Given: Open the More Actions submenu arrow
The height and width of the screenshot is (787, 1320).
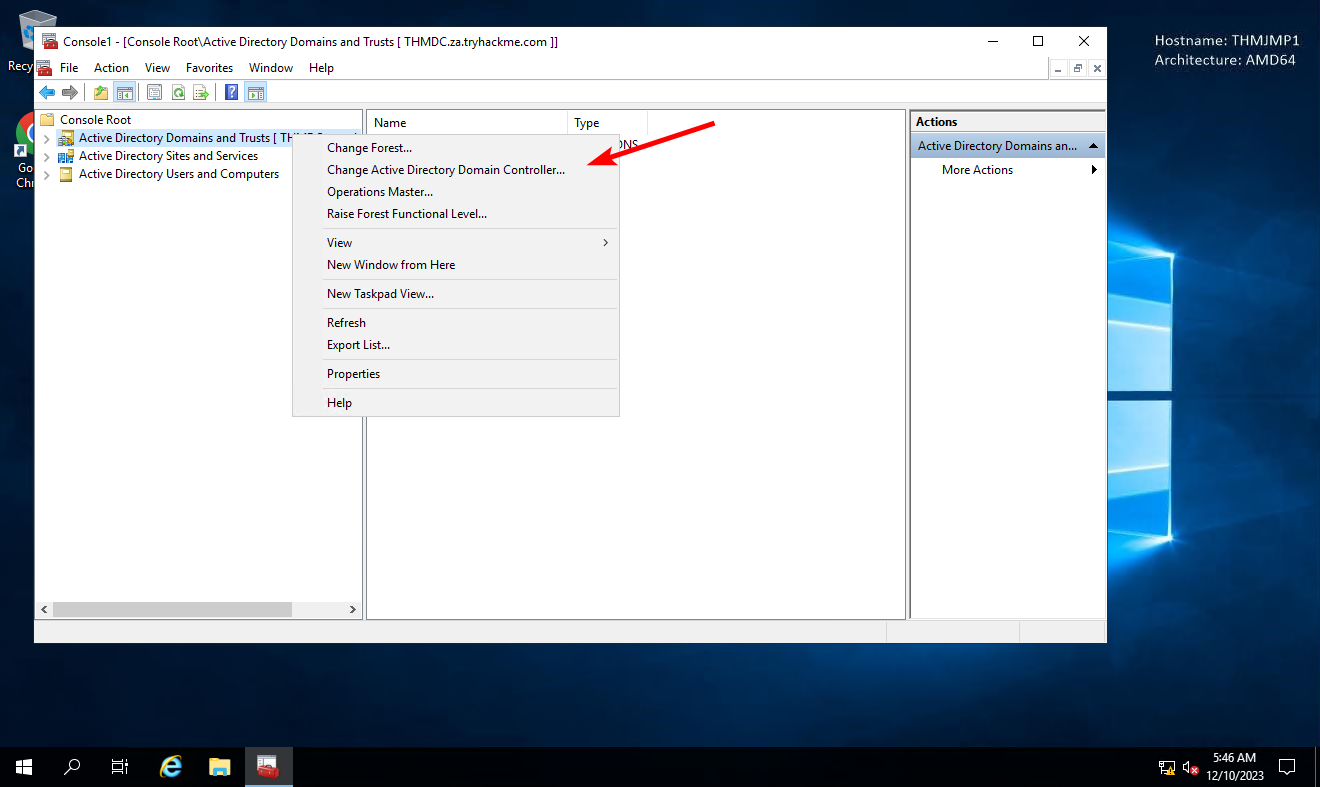Looking at the screenshot, I should click(1094, 170).
